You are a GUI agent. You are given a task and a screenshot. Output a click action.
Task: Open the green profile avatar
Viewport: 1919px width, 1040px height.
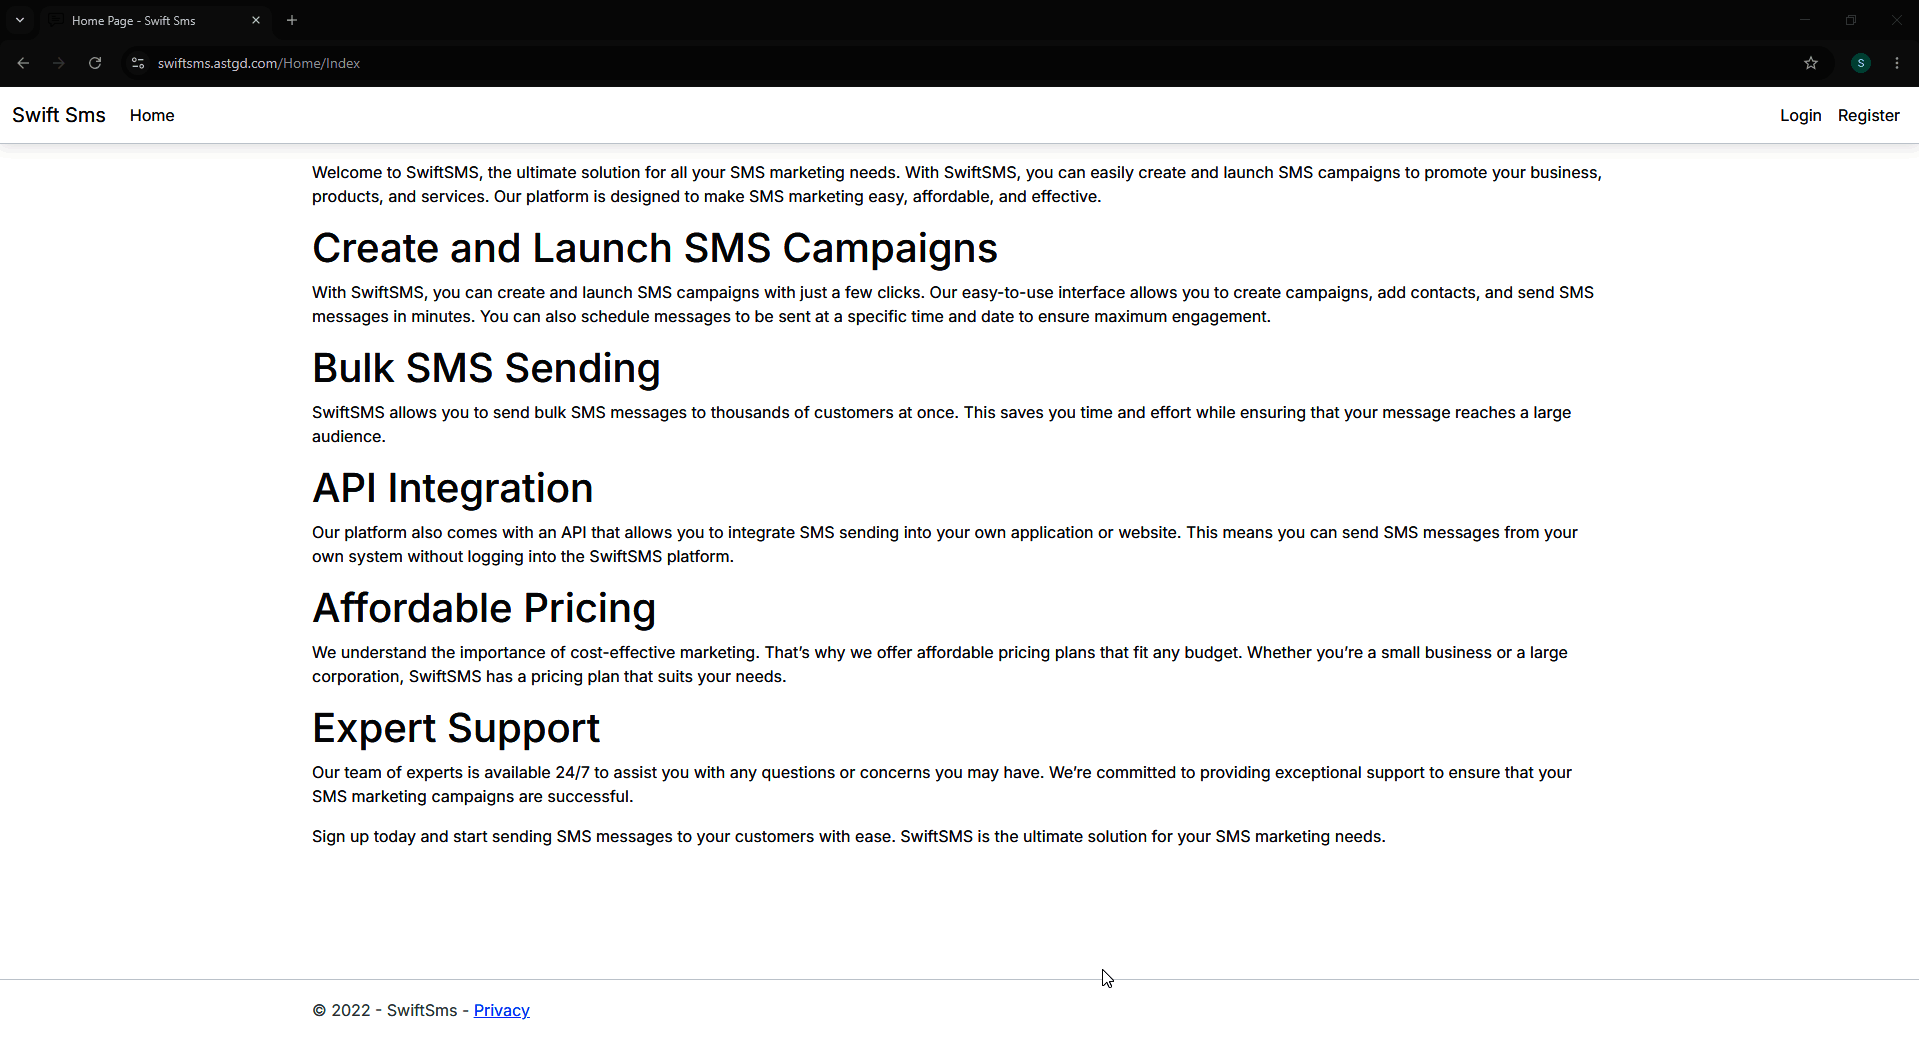[1861, 63]
